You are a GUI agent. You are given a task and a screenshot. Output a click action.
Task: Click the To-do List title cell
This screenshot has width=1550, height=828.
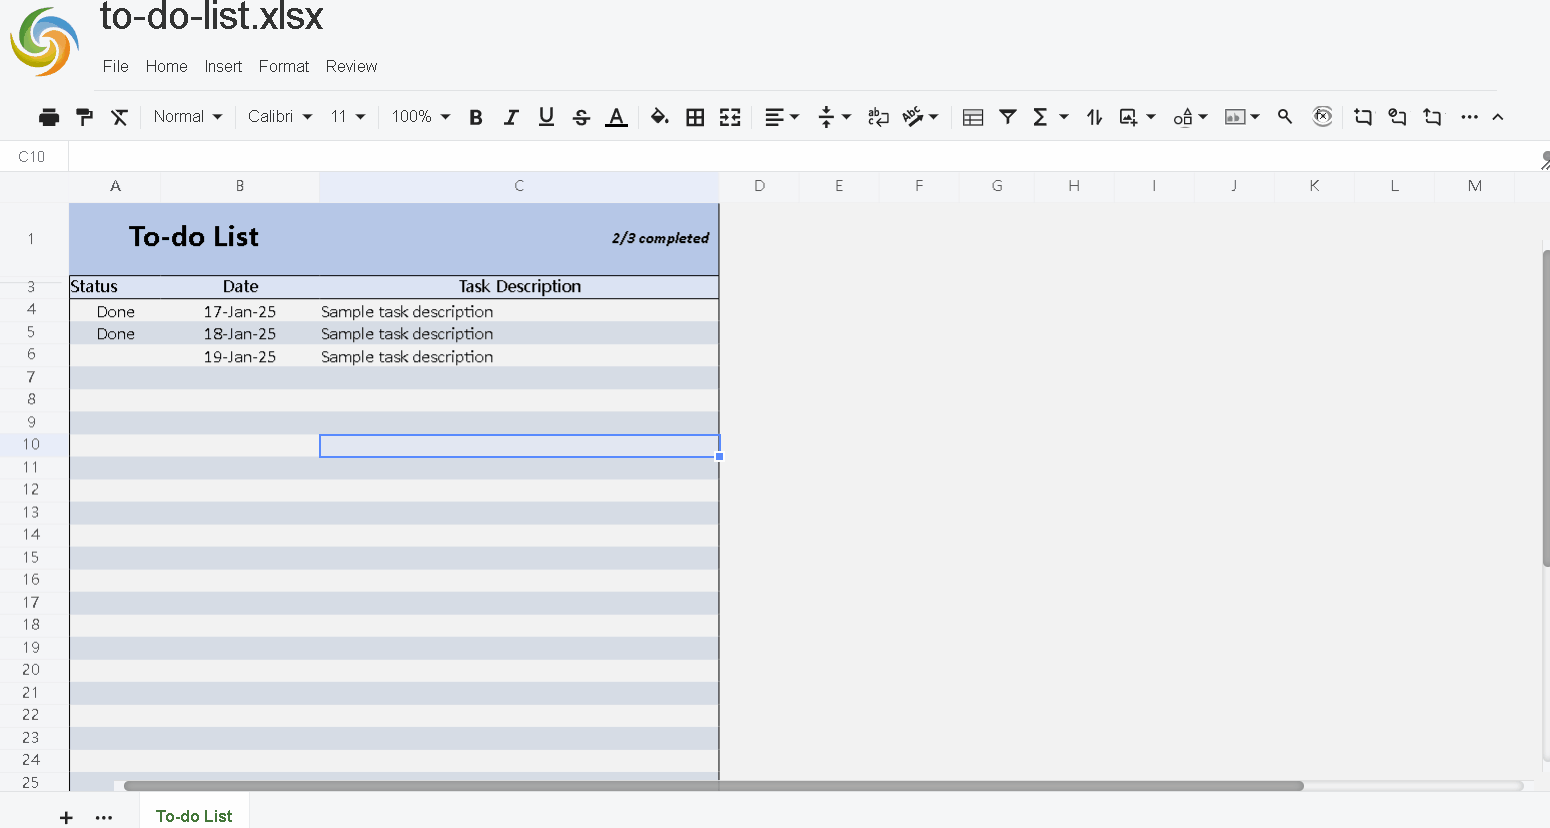tap(194, 237)
